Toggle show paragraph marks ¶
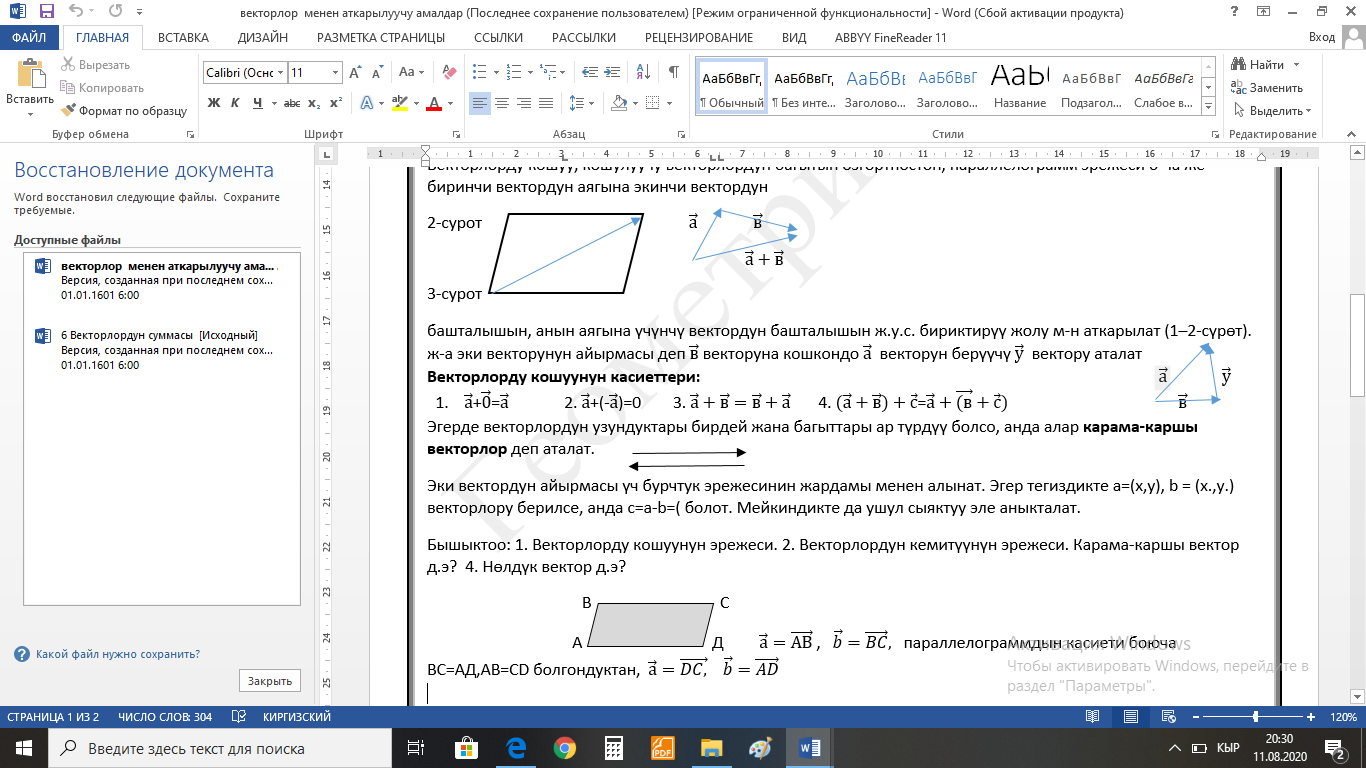The width and height of the screenshot is (1366, 768). pyautogui.click(x=674, y=73)
